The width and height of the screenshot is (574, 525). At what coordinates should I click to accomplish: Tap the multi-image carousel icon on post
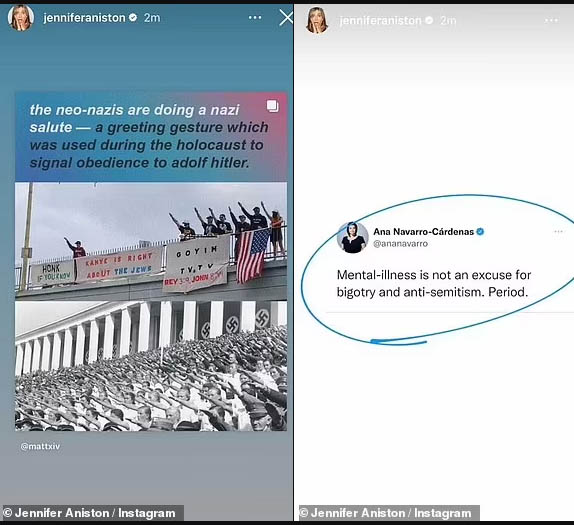272,106
